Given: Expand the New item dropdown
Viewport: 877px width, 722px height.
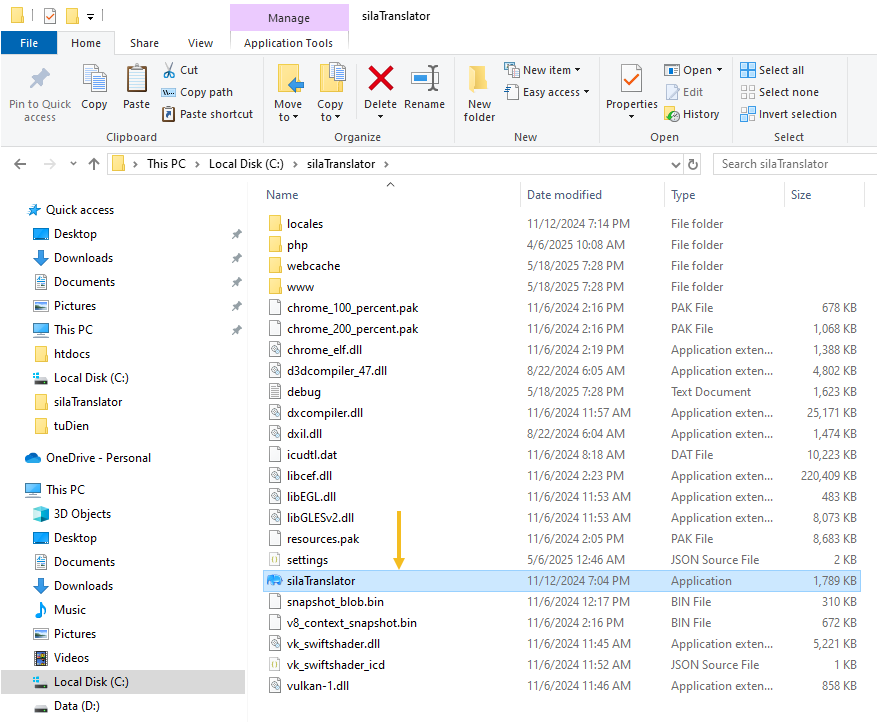Looking at the screenshot, I should click(x=543, y=70).
